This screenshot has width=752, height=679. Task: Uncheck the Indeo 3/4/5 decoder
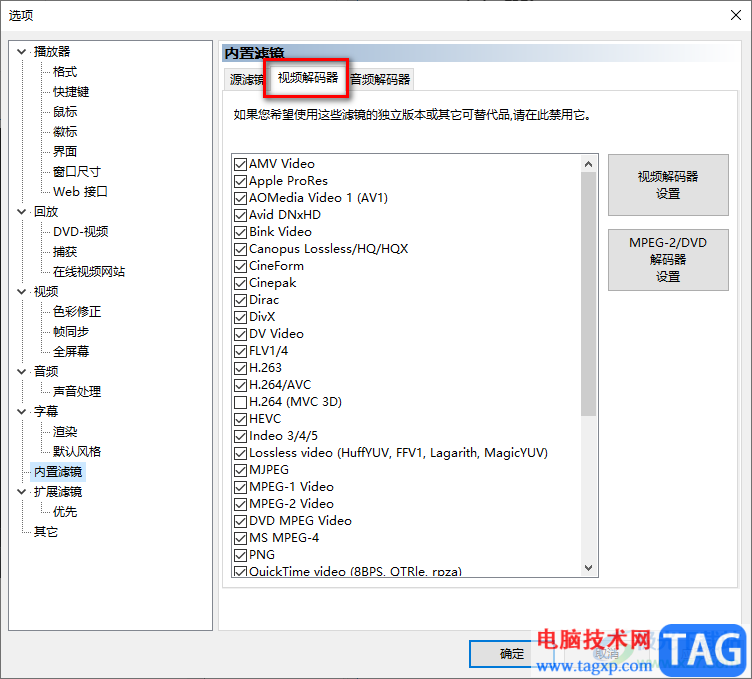point(240,436)
